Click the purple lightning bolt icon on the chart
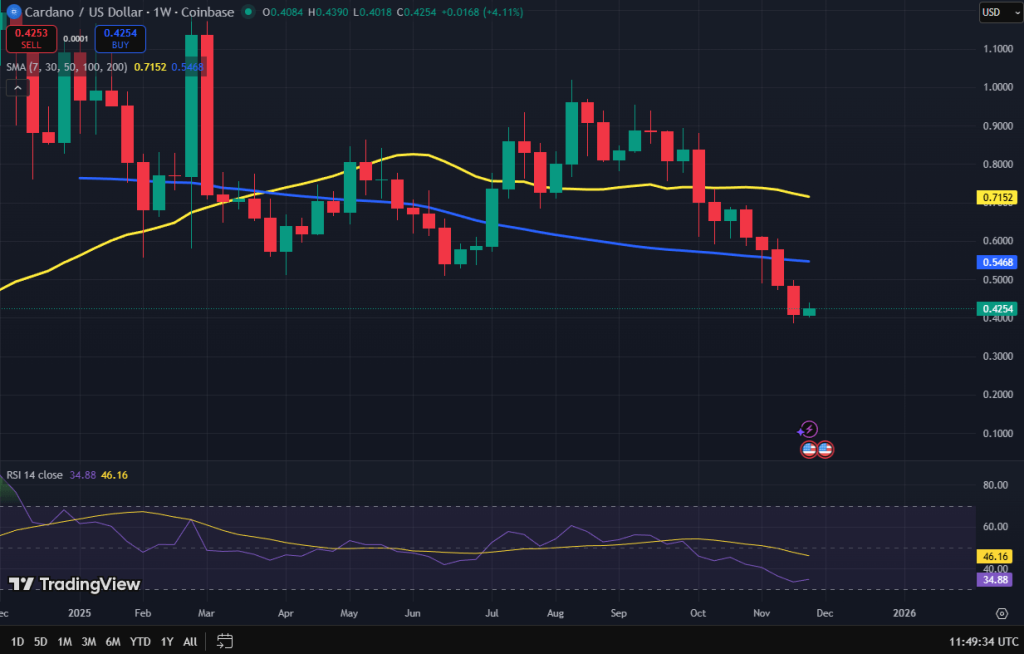 pos(809,430)
